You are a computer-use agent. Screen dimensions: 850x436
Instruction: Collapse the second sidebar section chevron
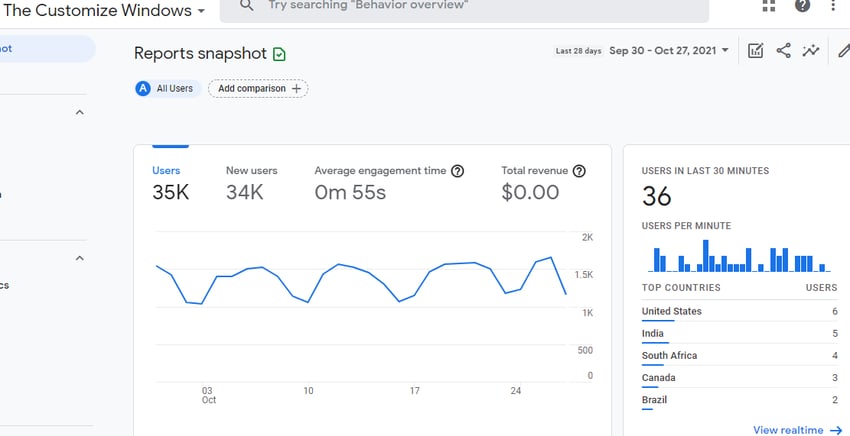[x=80, y=258]
